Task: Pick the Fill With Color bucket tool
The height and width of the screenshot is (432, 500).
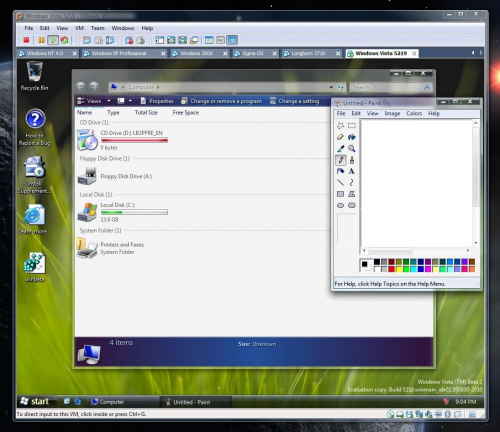Action: tap(352, 137)
